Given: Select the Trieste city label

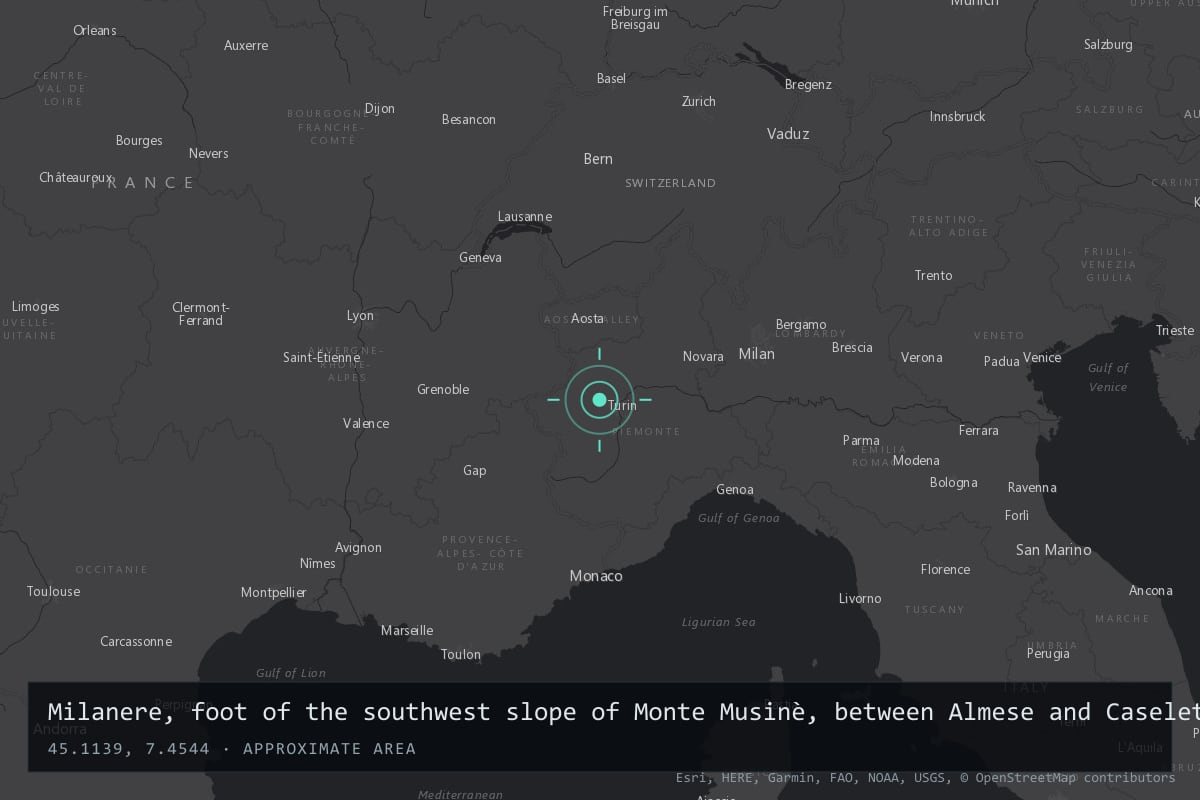Looking at the screenshot, I should (1175, 331).
